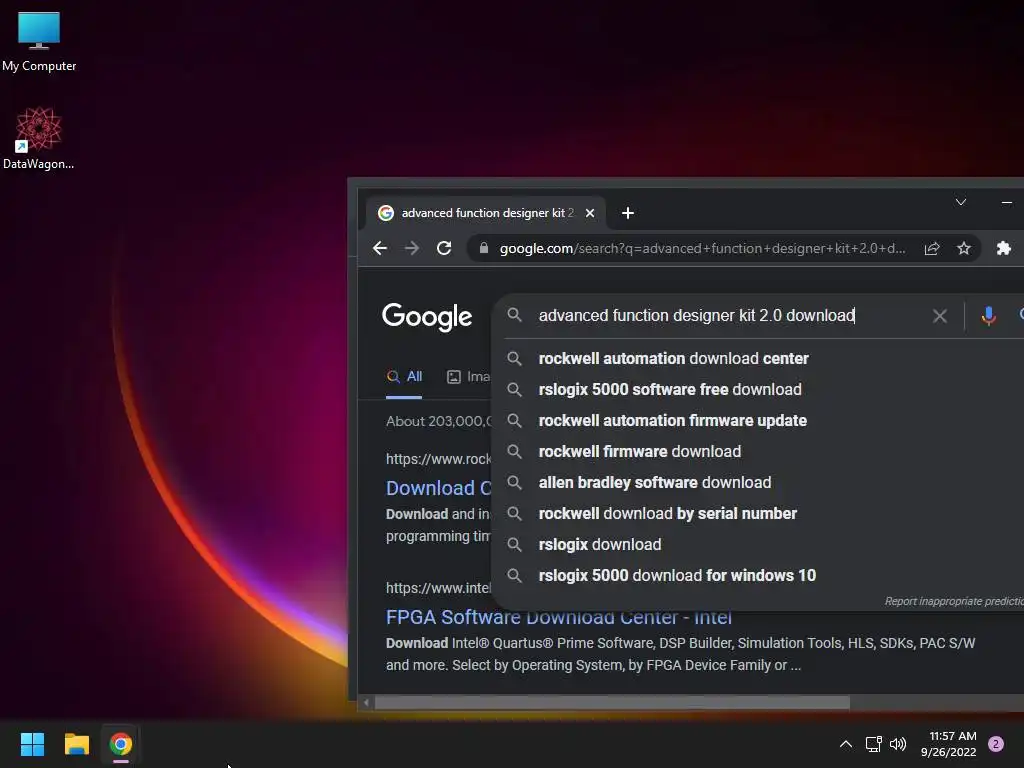Screen dimensions: 1024x768
Task: Click the Chrome taskbar icon
Action: point(121,744)
